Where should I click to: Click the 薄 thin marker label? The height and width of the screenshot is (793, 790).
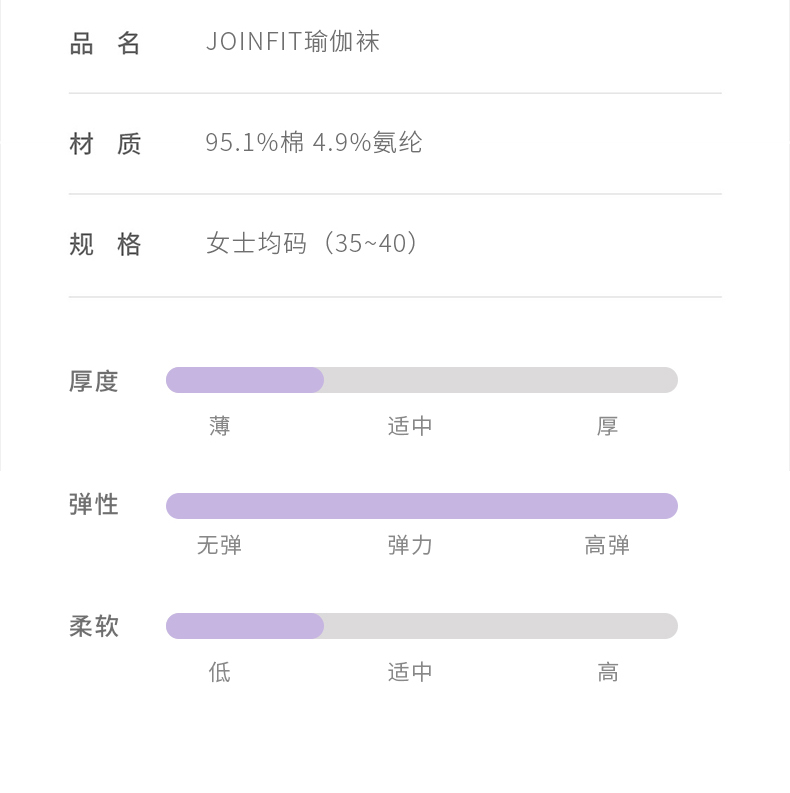coord(220,426)
